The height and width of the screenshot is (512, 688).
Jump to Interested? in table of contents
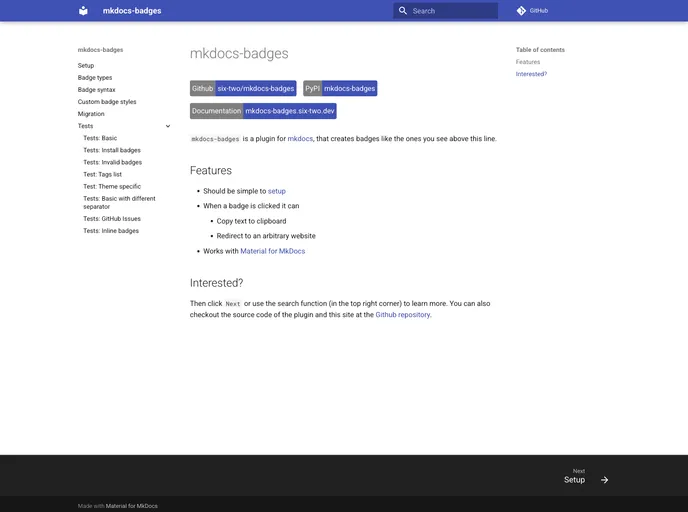click(x=531, y=74)
